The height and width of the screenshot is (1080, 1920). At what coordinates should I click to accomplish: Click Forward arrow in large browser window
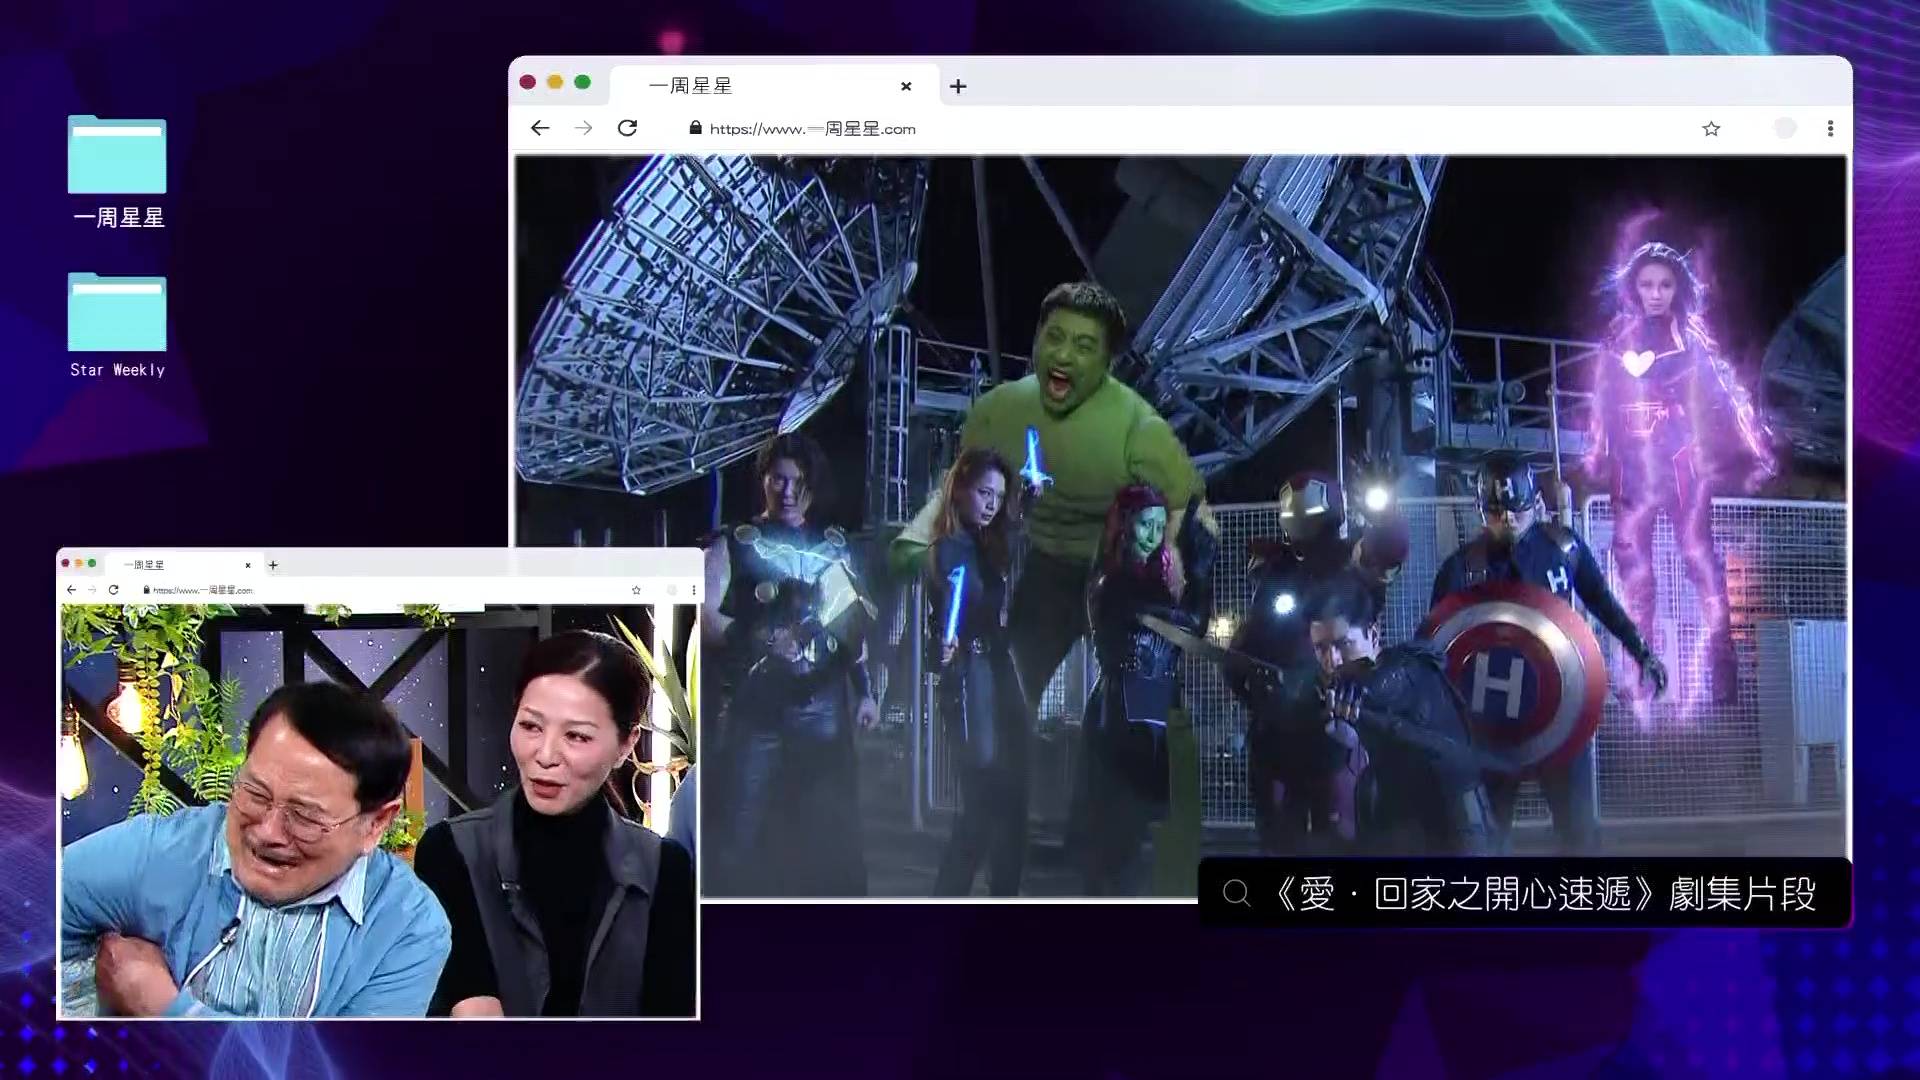point(584,128)
